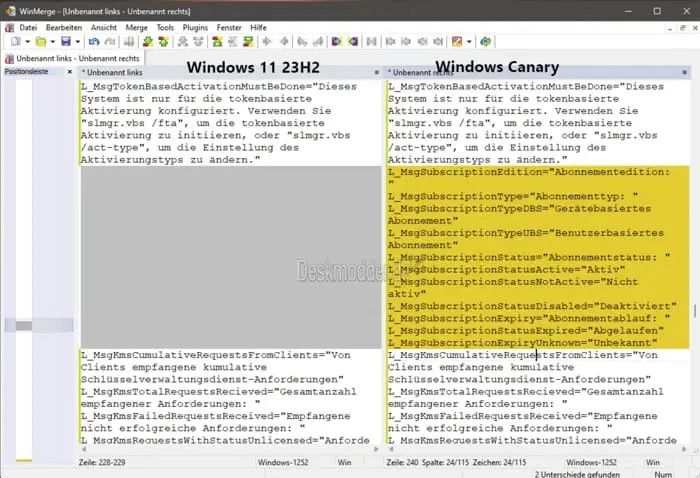This screenshot has width=700, height=478.
Task: Click the Previous Conflict toolbar icon
Action: [198, 42]
